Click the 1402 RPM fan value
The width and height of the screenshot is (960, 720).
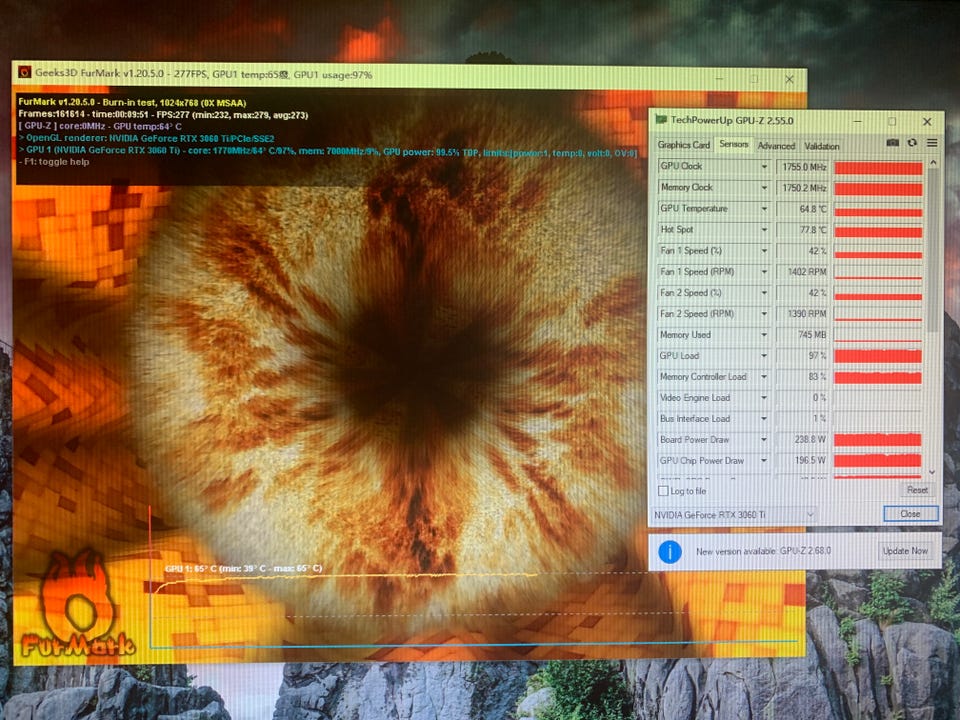click(803, 272)
